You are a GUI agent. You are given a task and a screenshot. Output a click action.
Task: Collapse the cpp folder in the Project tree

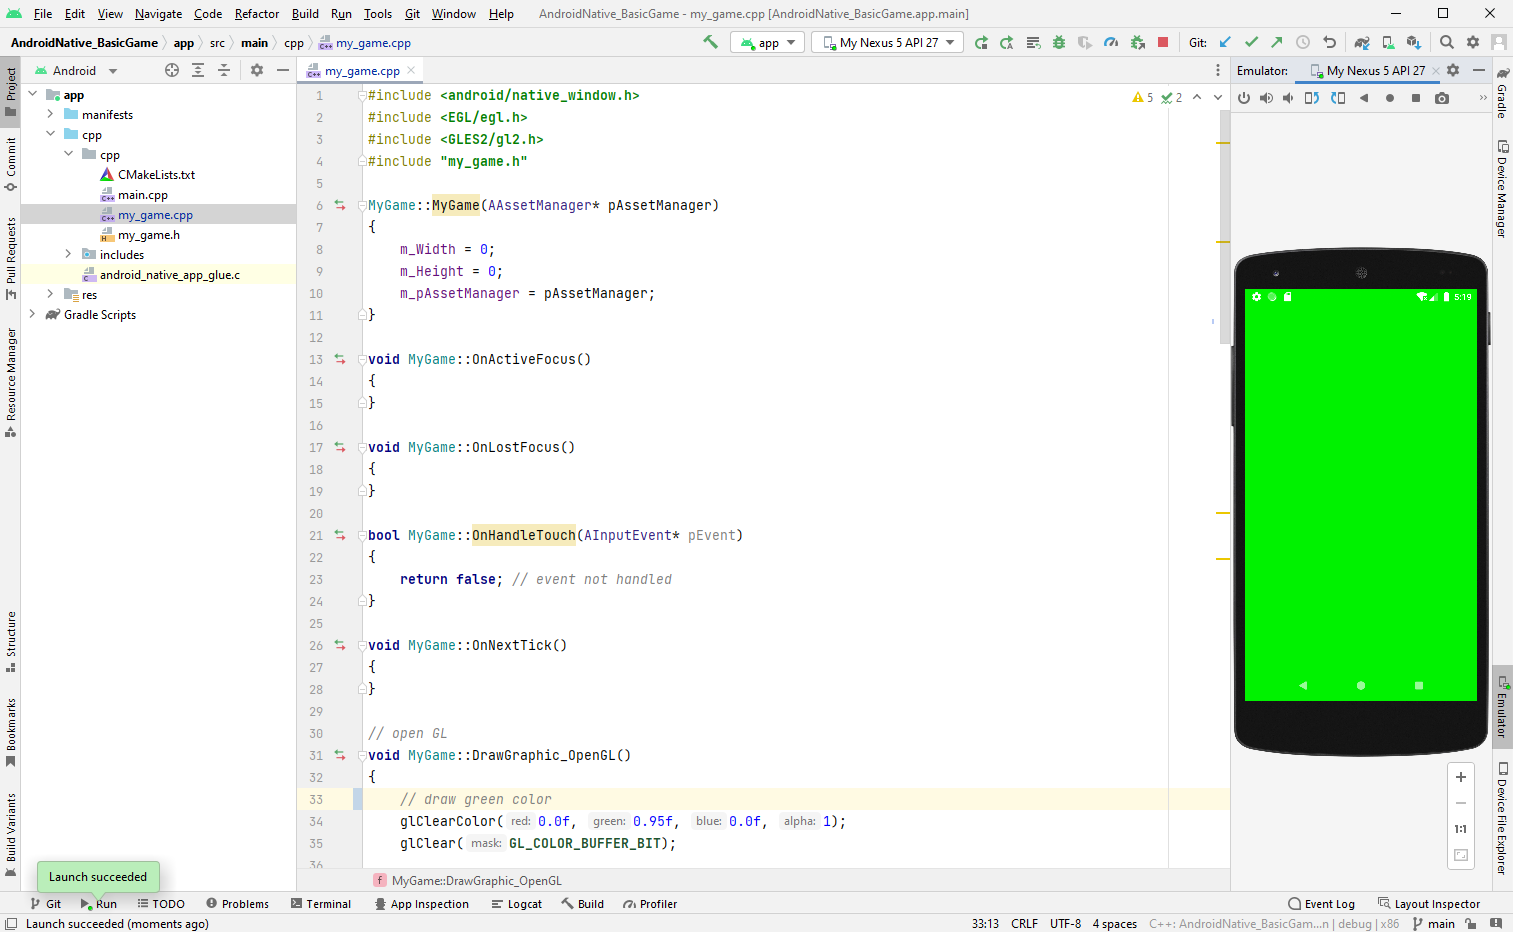point(51,134)
